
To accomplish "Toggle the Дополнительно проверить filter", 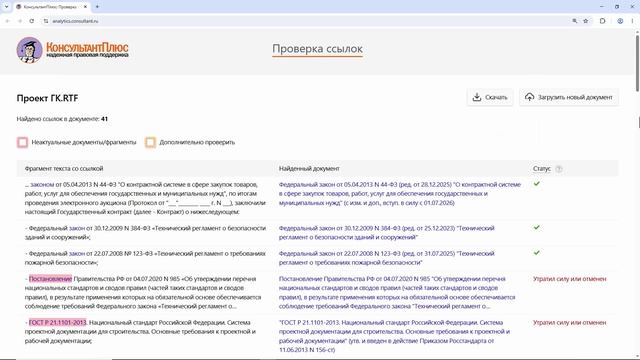I will point(150,142).
